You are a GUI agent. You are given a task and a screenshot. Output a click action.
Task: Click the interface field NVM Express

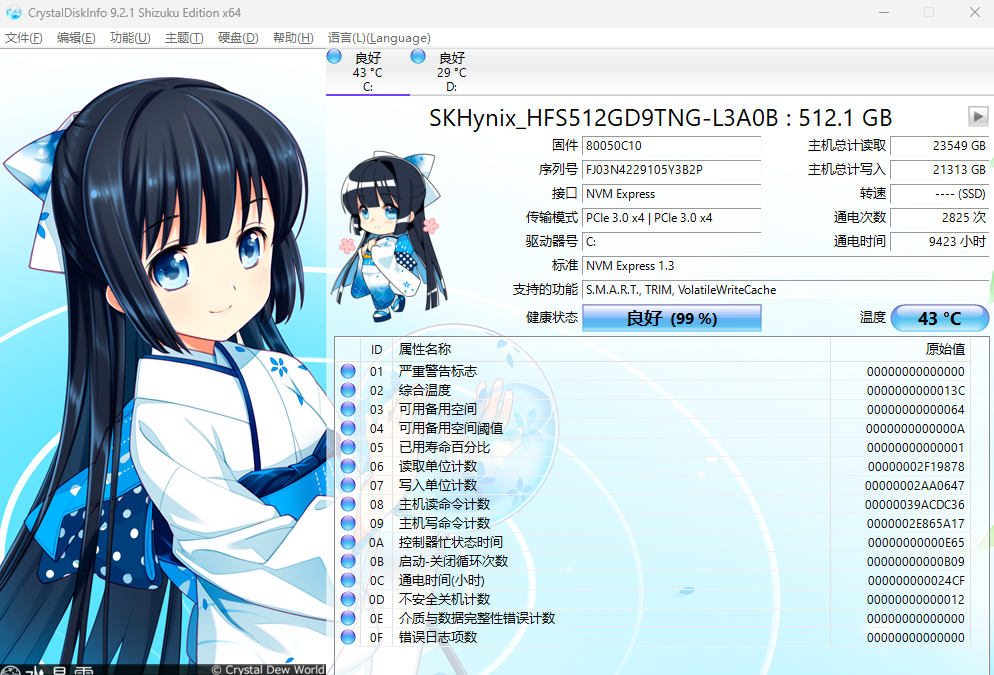(671, 194)
